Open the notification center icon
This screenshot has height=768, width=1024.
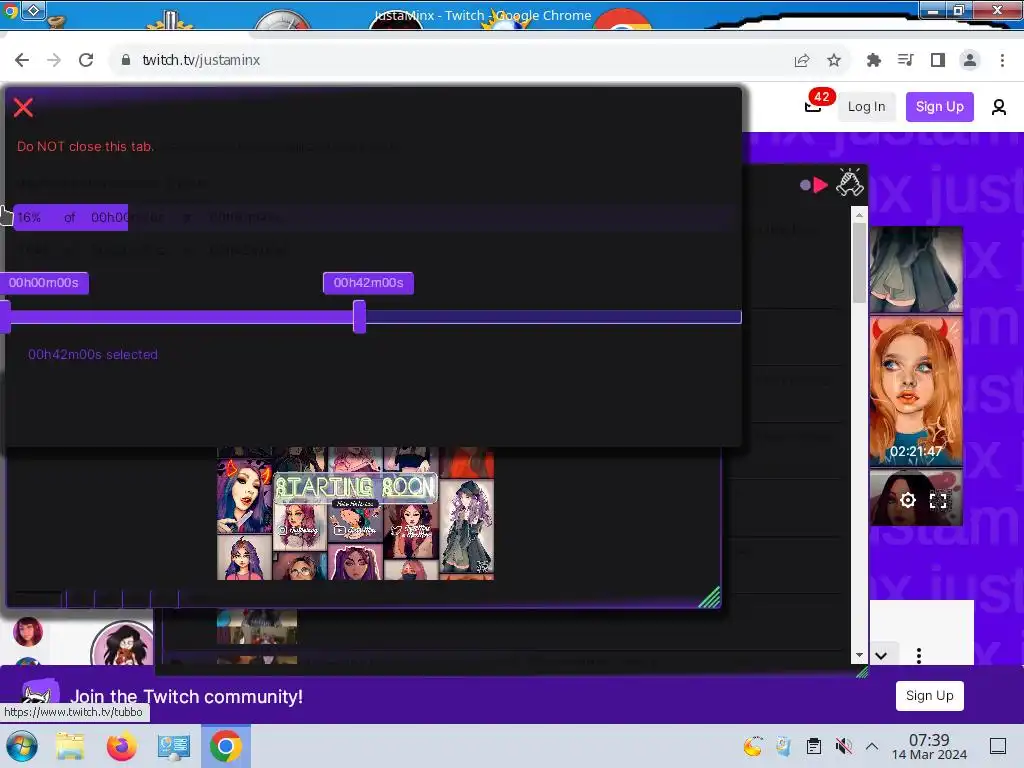coord(998,746)
